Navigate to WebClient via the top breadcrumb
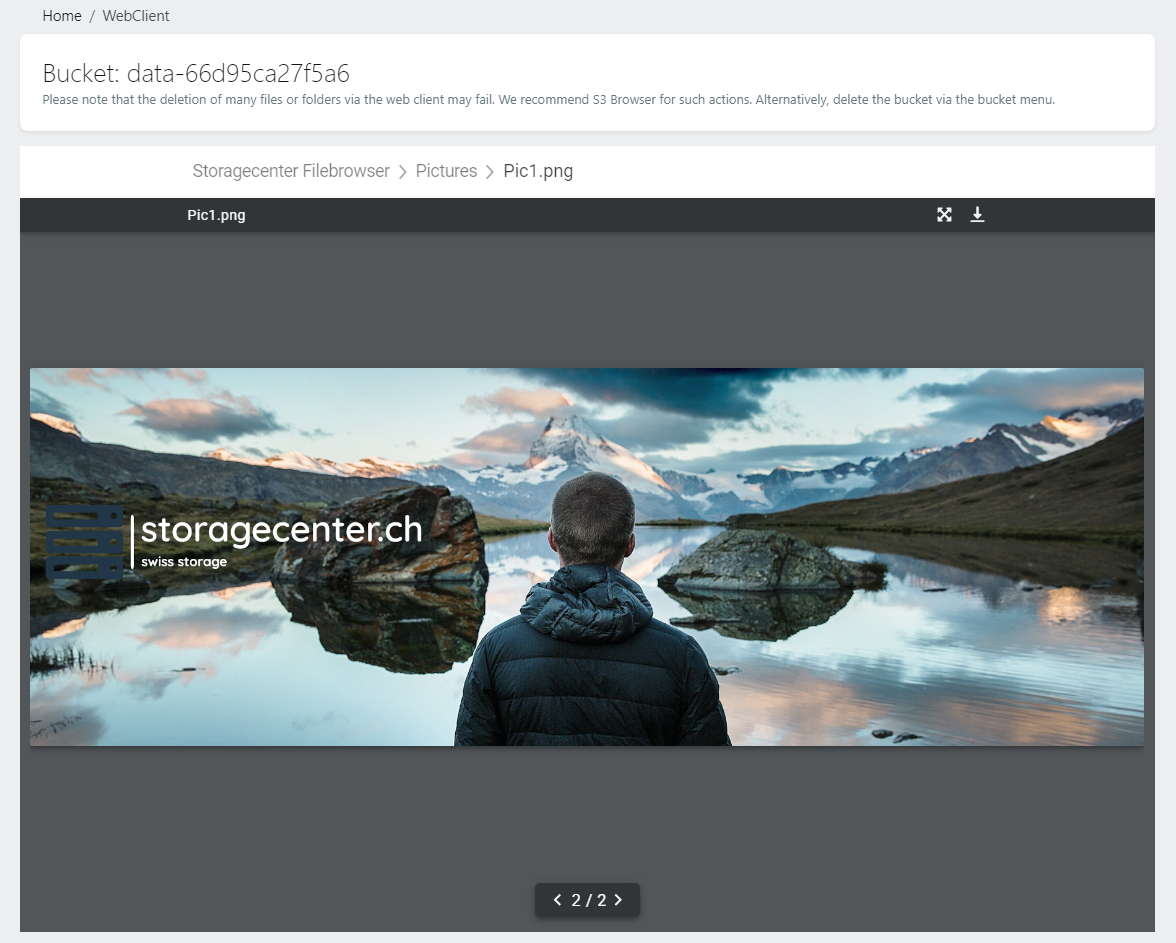The image size is (1176, 943). coord(135,15)
